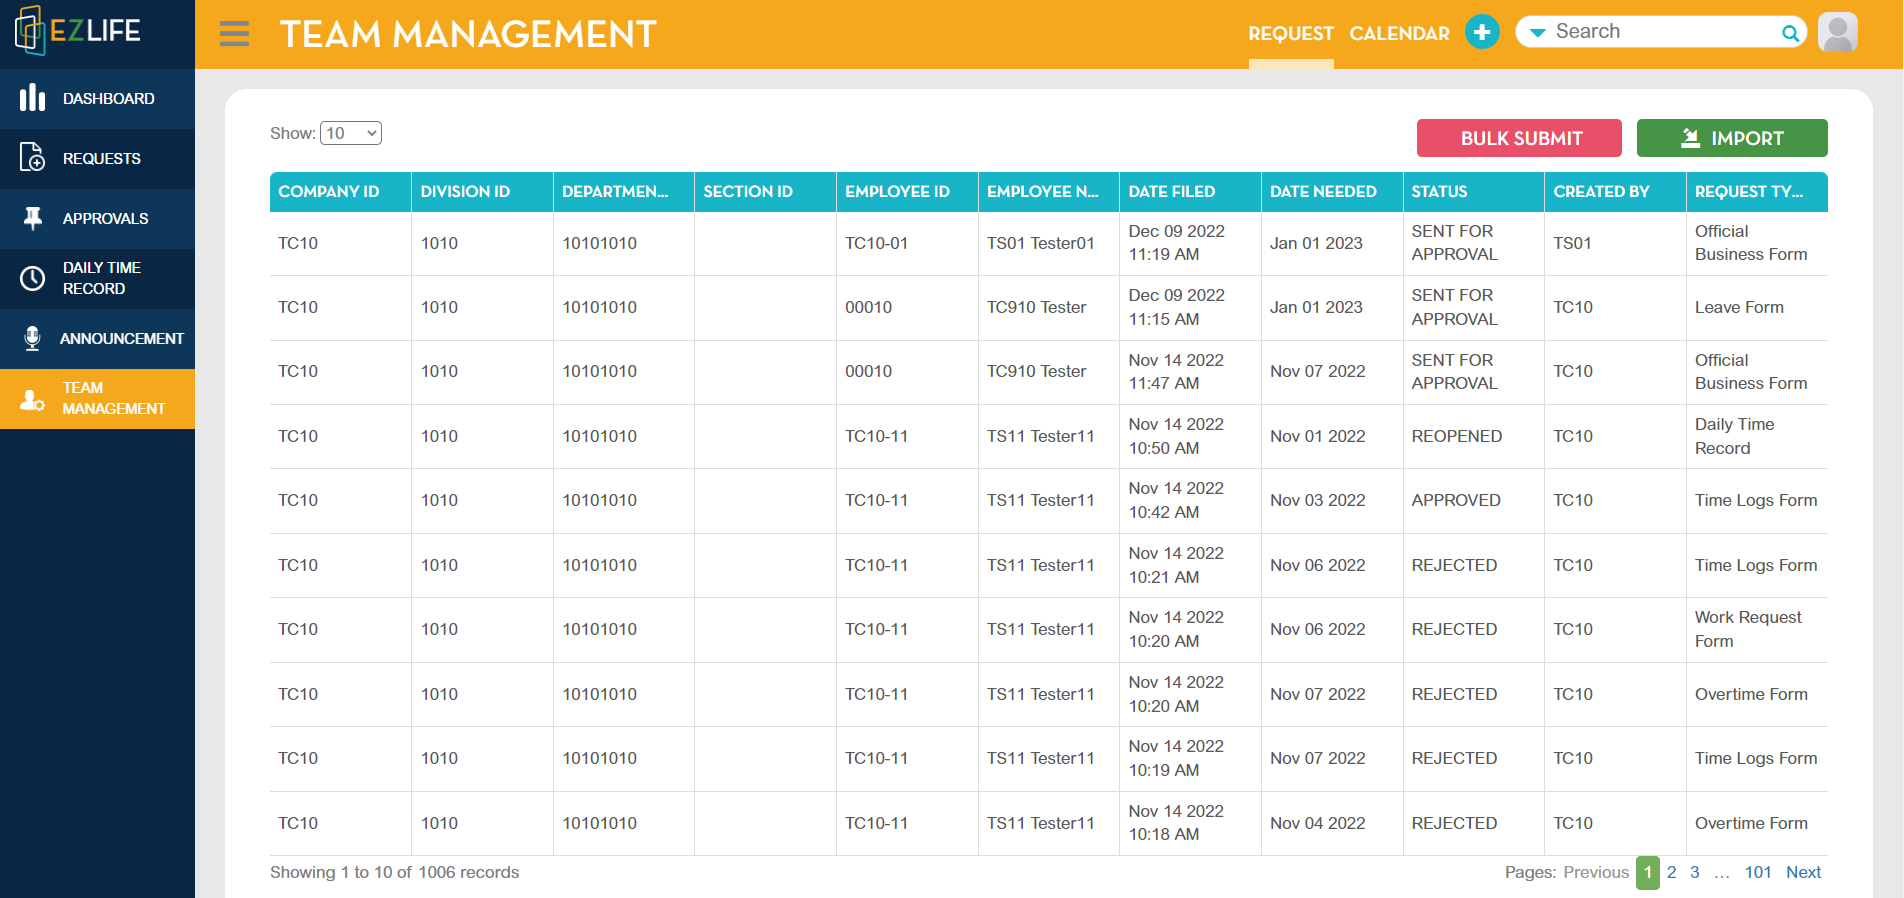This screenshot has width=1904, height=898.
Task: Click Dec 09 2022 11:15 AM date
Action: [1176, 307]
